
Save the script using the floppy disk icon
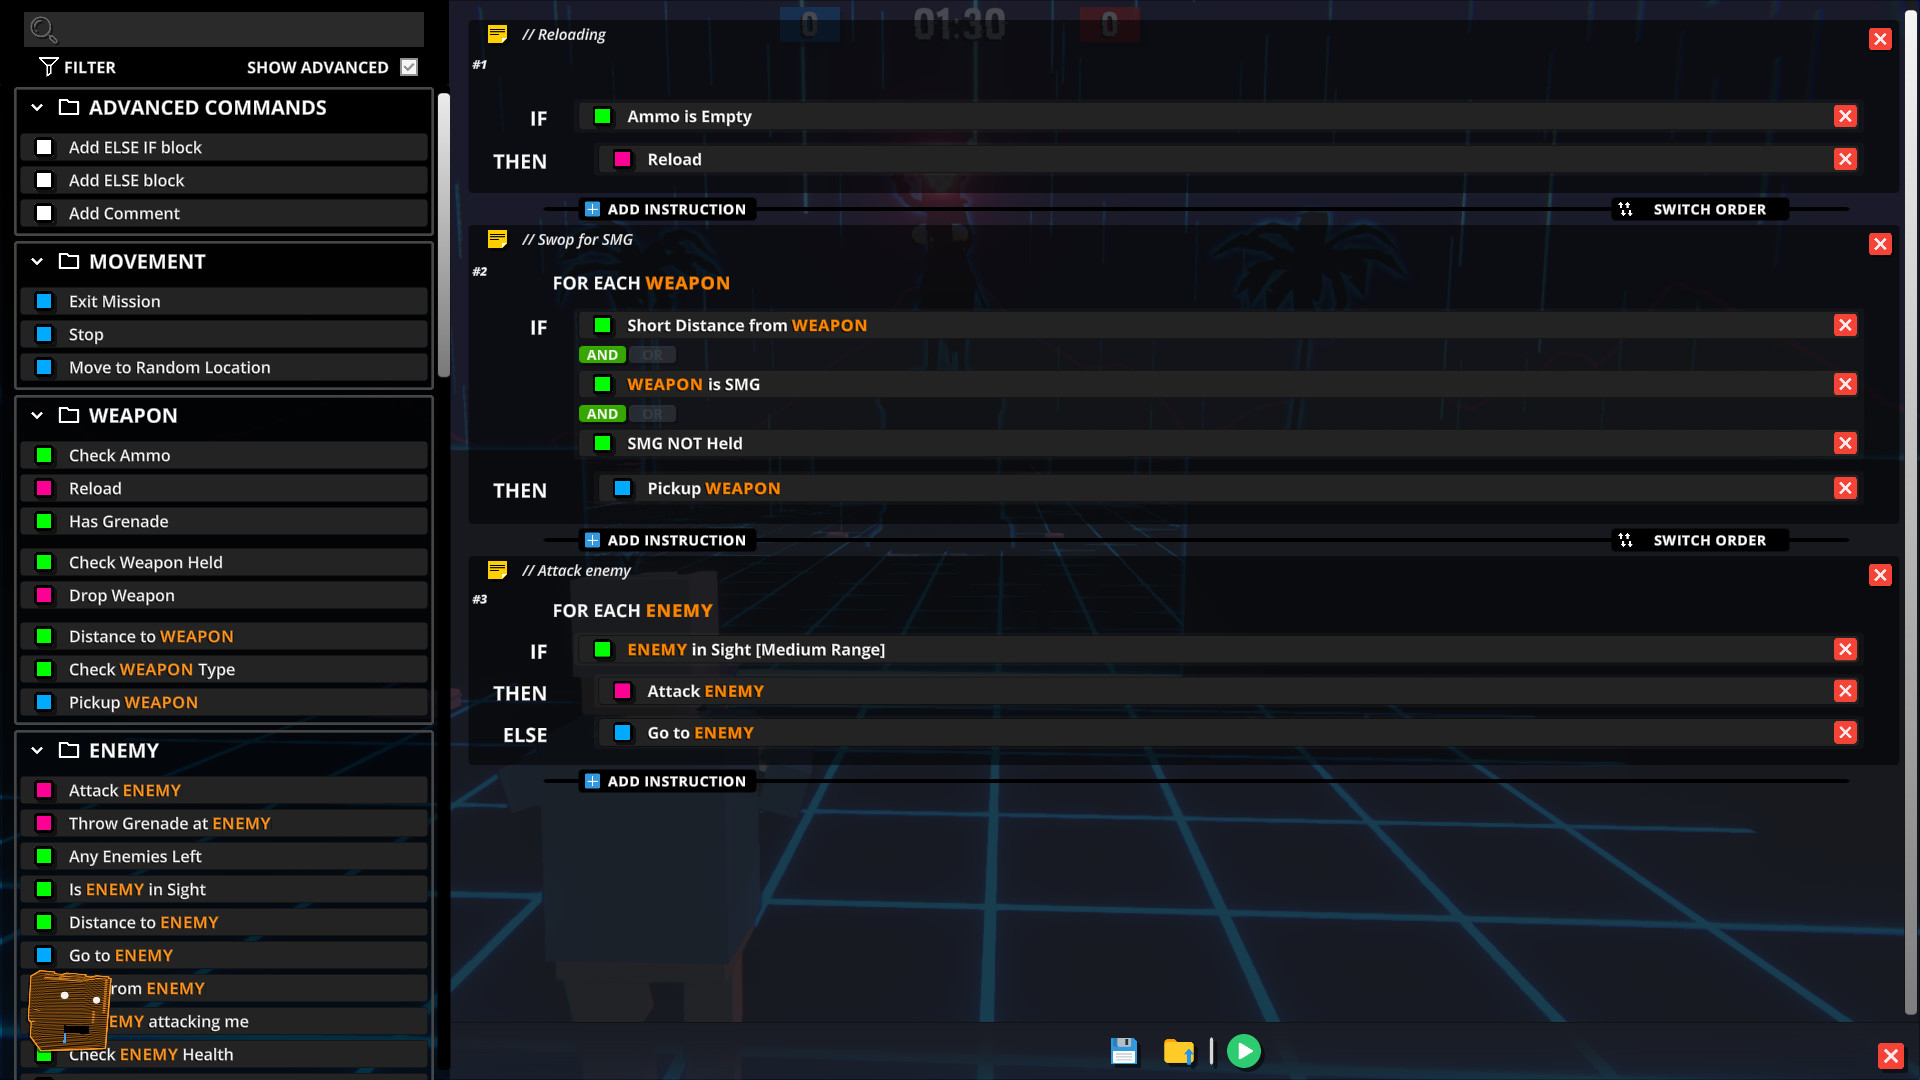1124,1051
